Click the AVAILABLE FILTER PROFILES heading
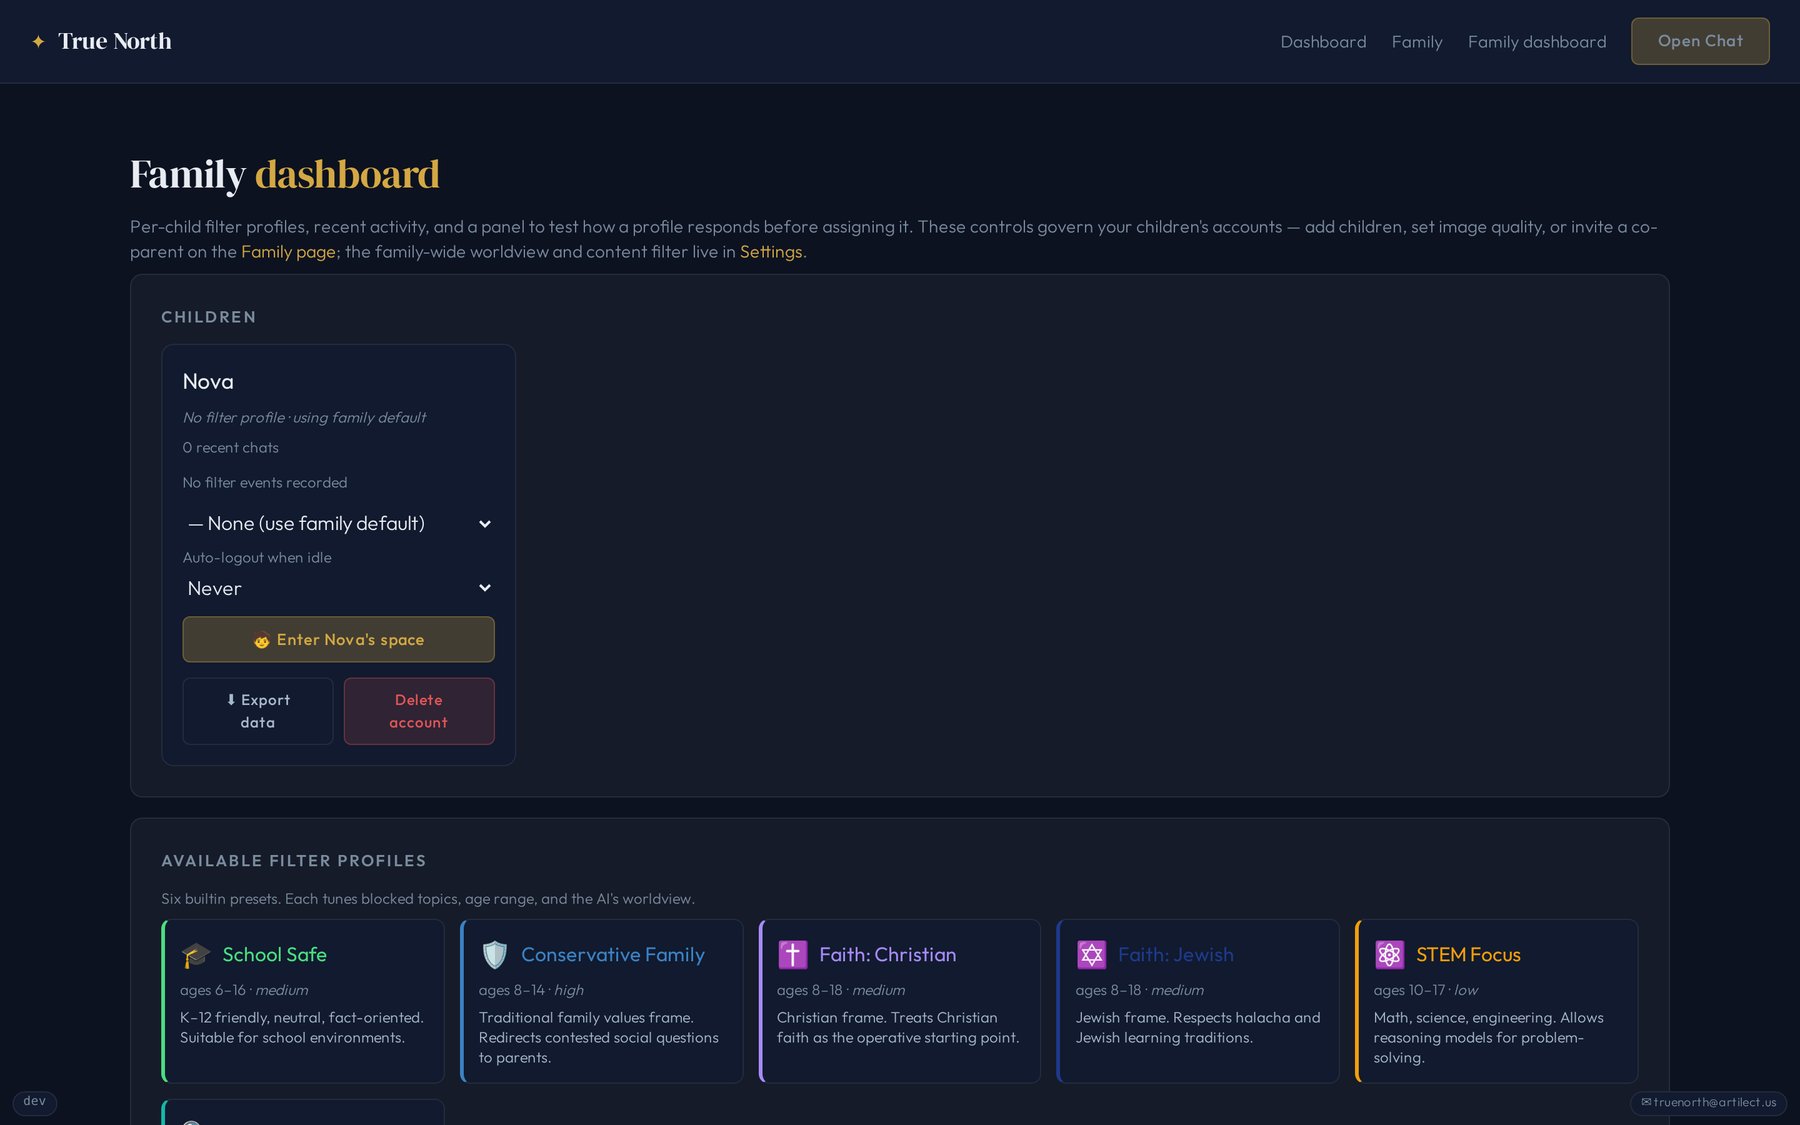1800x1125 pixels. coord(294,861)
